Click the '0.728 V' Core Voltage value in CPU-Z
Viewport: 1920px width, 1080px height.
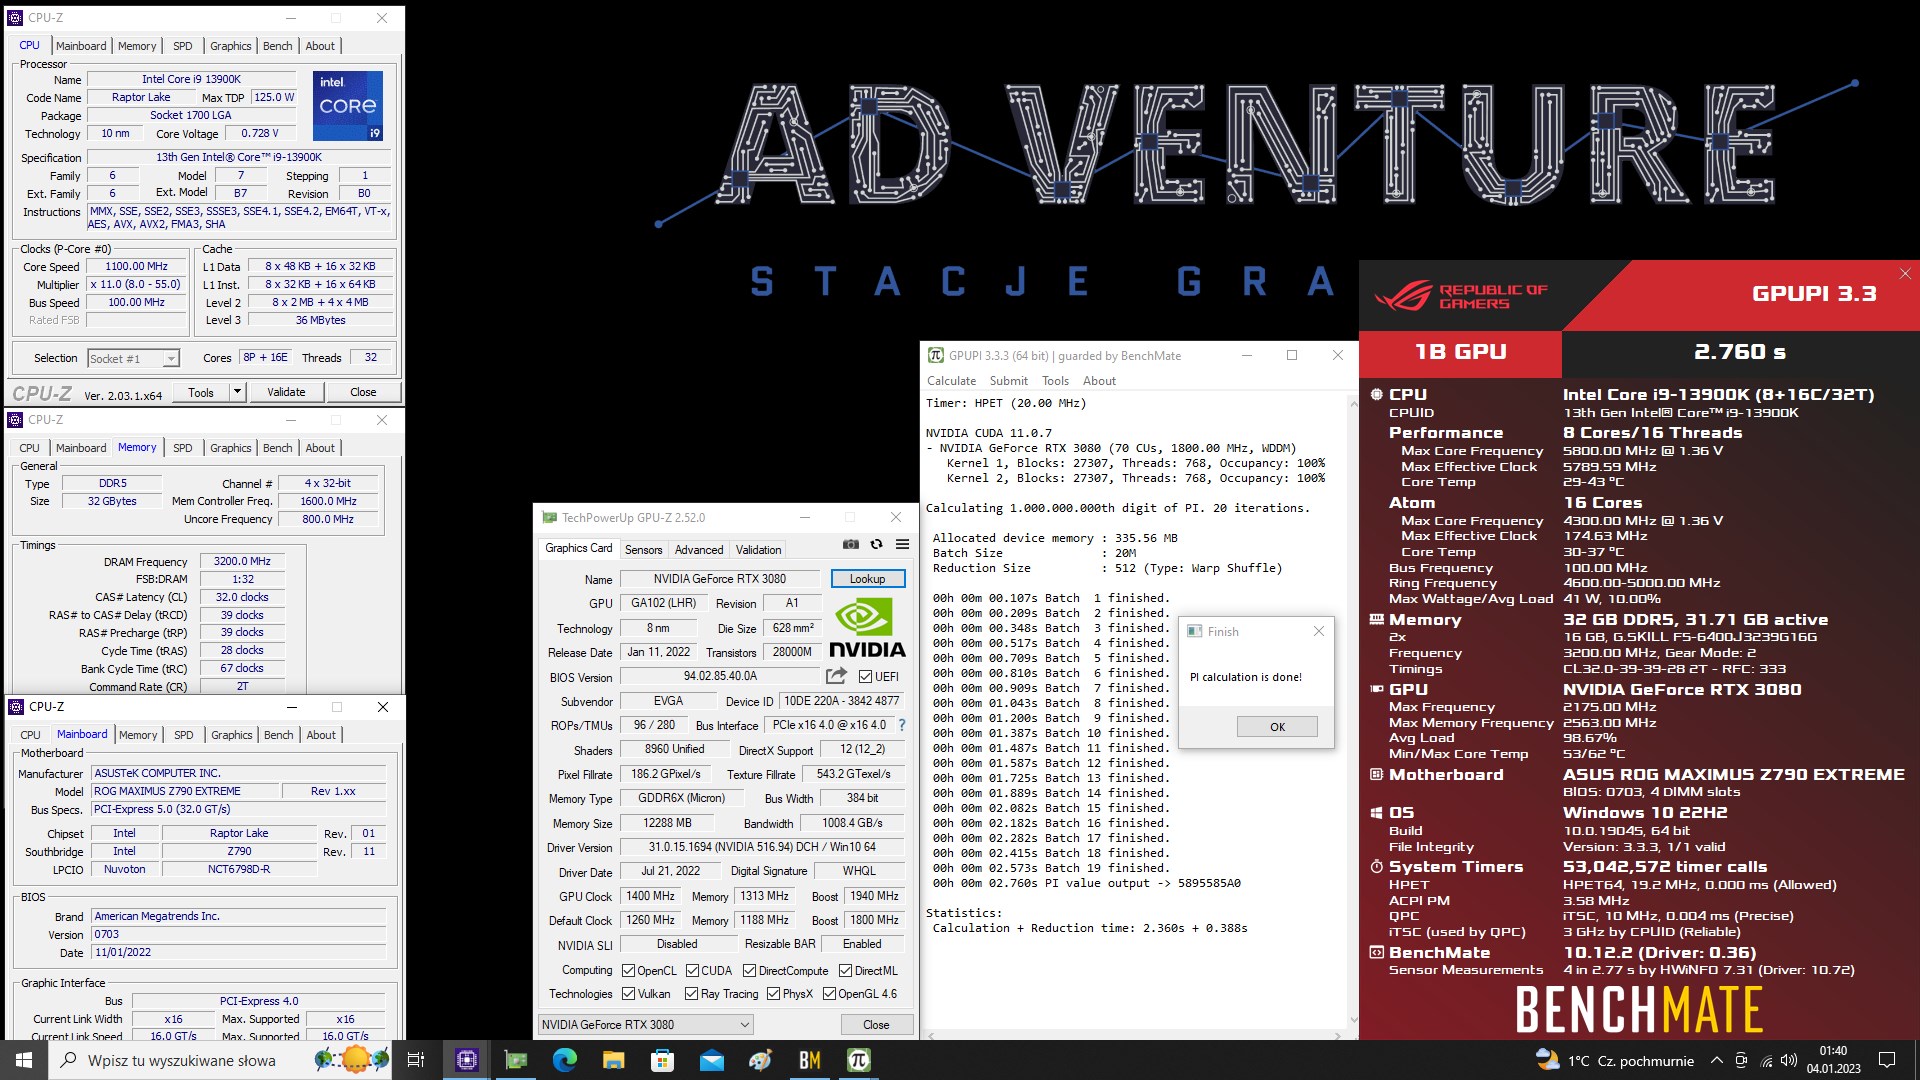pyautogui.click(x=260, y=134)
